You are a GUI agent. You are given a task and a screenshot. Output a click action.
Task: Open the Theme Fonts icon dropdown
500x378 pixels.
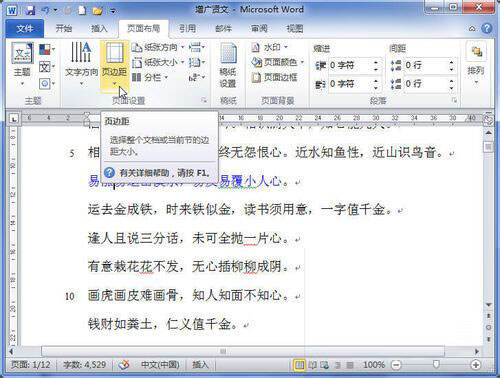tap(47, 67)
